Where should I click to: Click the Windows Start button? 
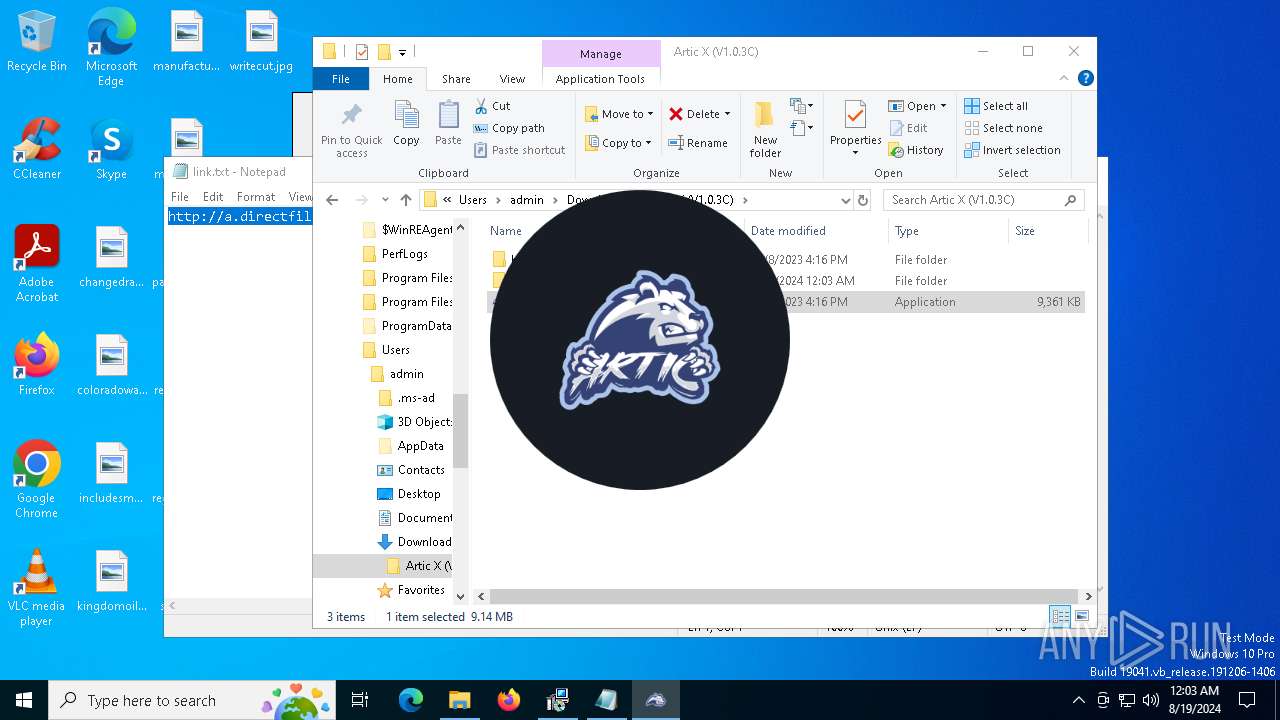coord(24,700)
